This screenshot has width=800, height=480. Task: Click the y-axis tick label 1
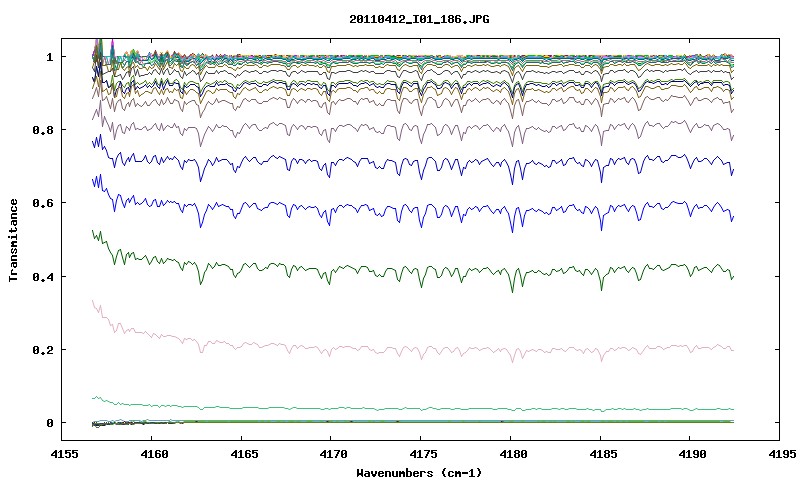click(49, 57)
